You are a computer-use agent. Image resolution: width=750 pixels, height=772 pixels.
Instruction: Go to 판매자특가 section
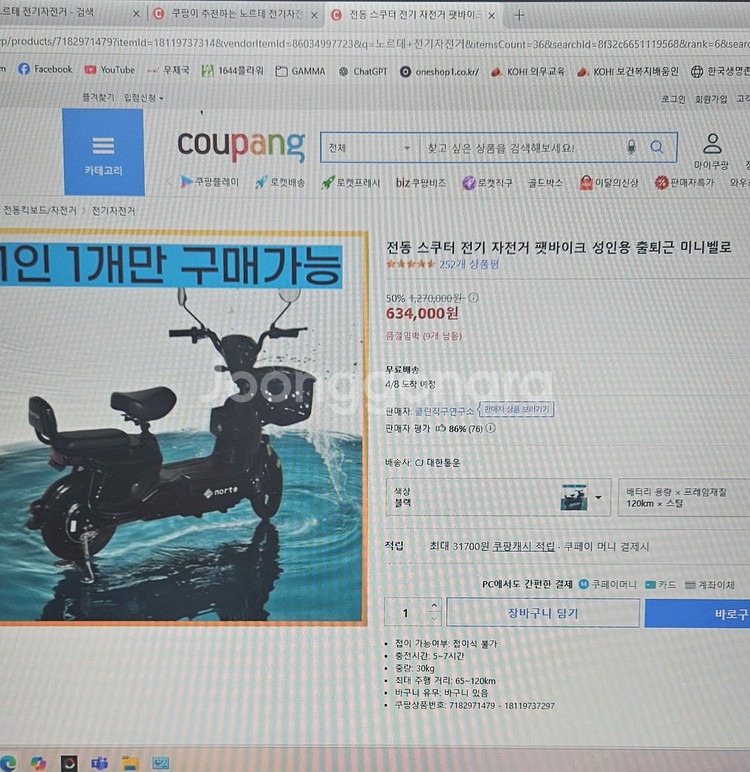point(684,183)
